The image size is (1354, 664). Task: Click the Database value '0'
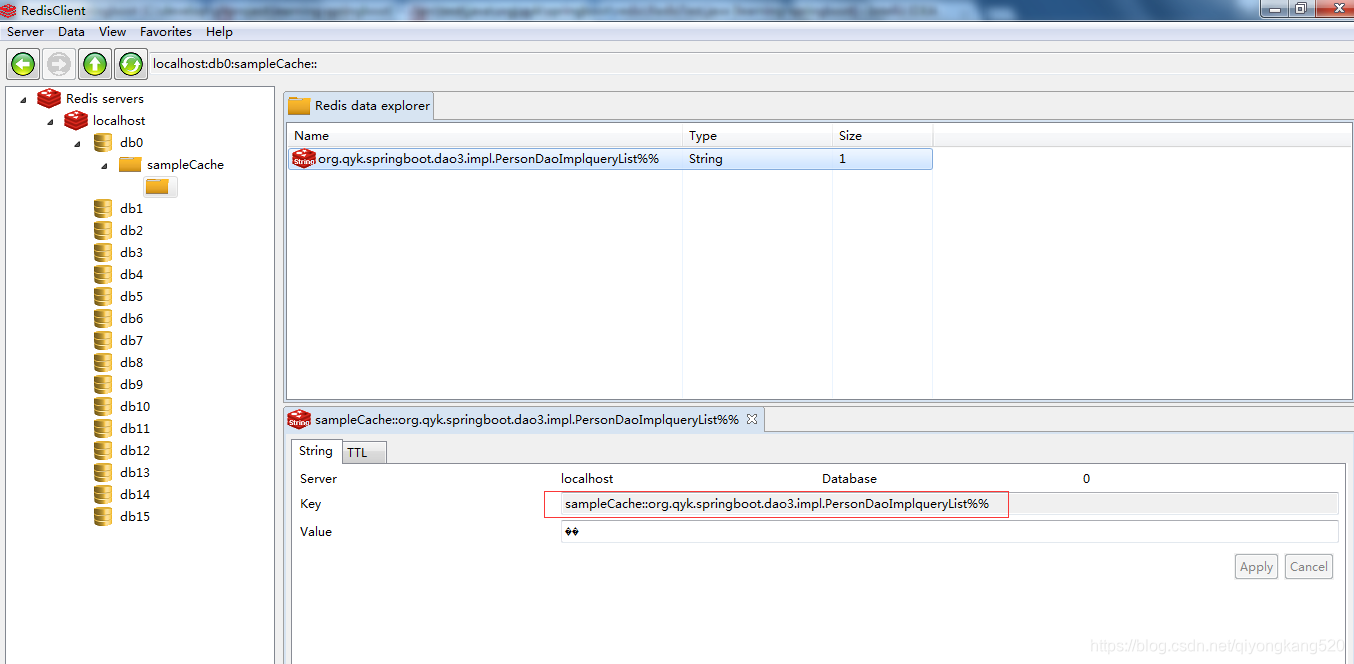(1087, 479)
